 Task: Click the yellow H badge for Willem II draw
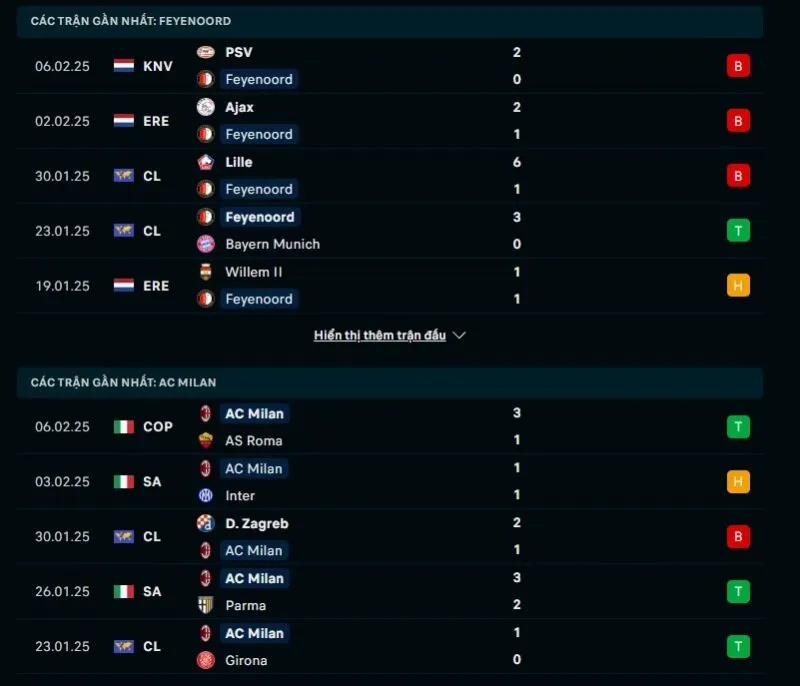(x=738, y=285)
